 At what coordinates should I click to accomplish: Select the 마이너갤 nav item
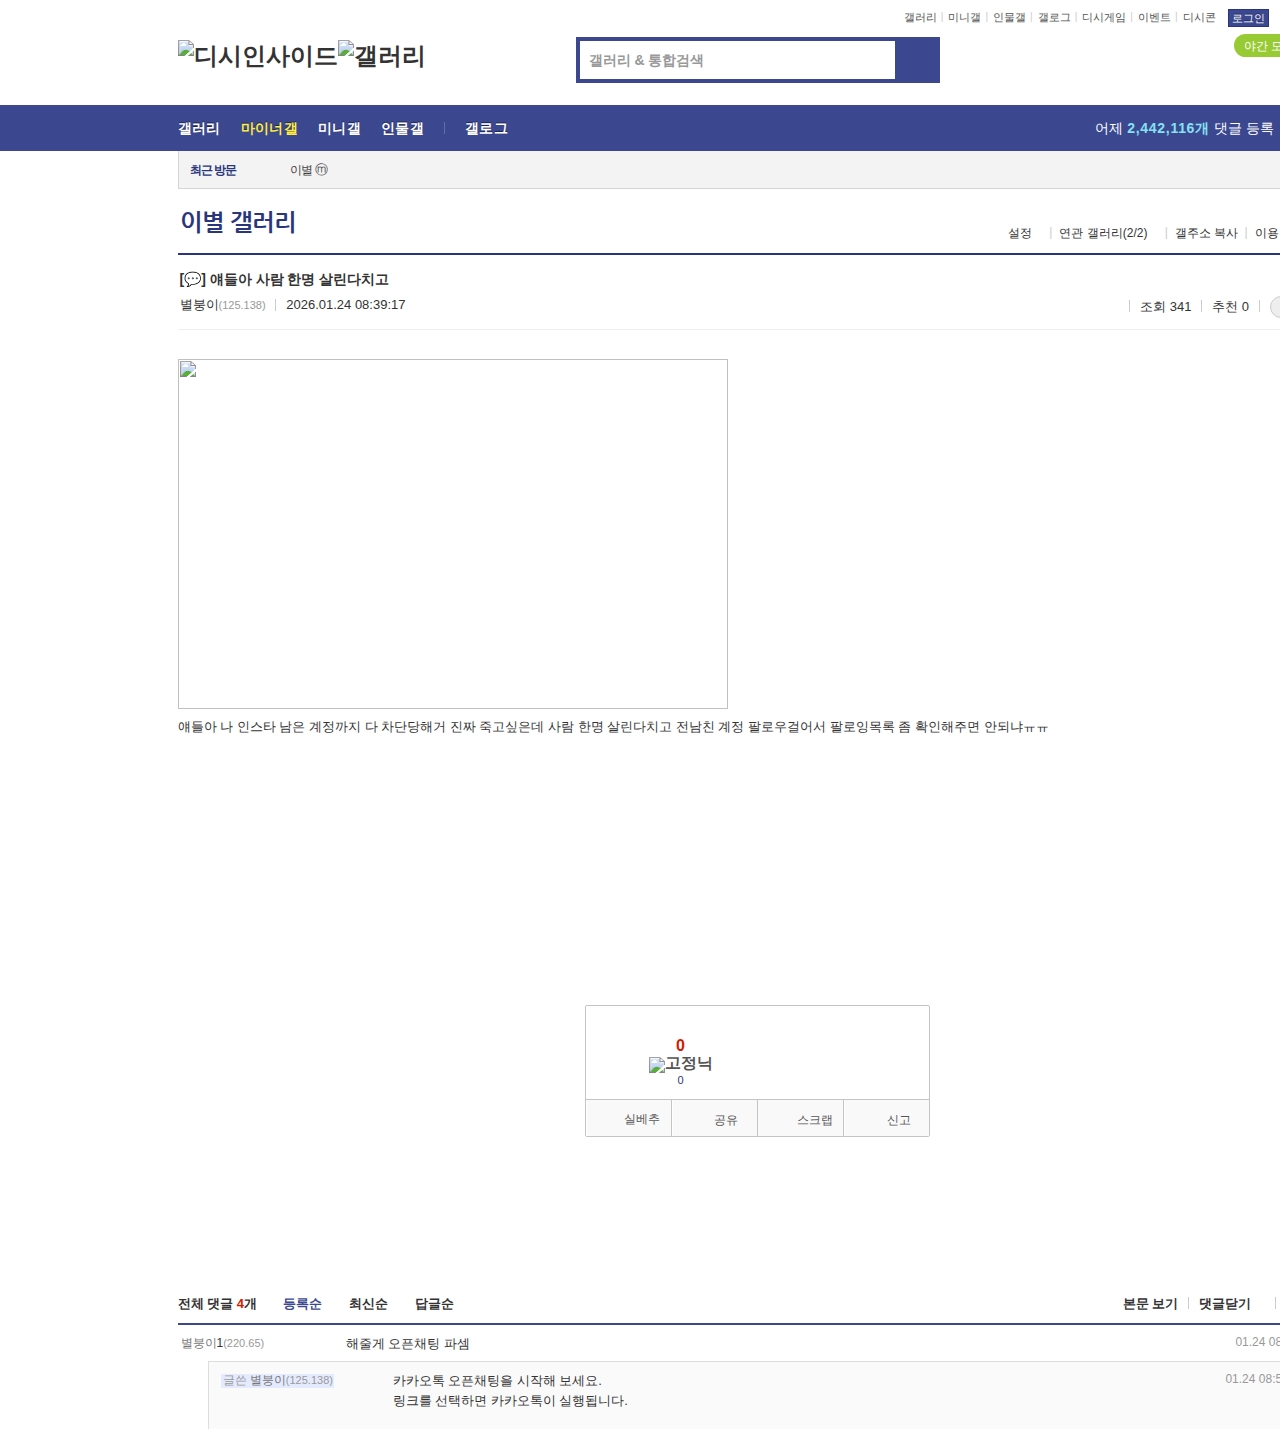coord(269,128)
